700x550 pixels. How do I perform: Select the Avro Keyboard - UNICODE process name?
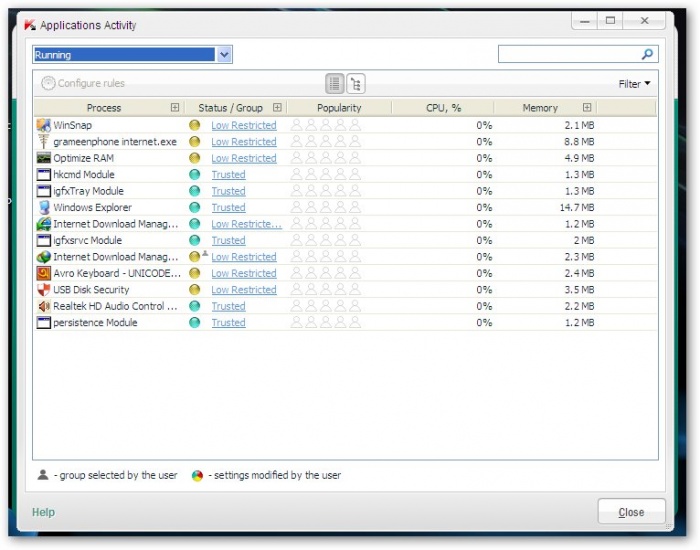117,273
